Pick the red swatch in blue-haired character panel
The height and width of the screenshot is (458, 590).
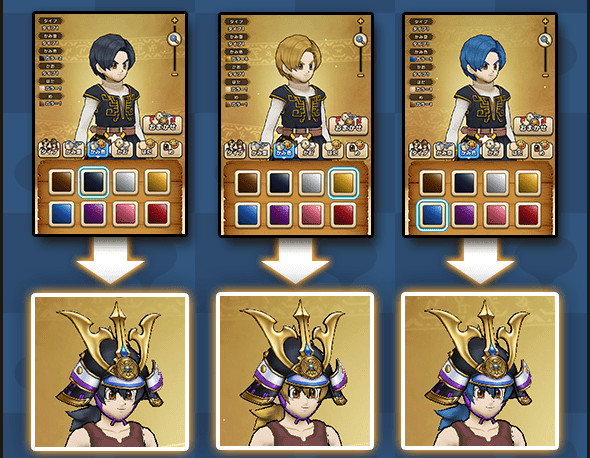click(528, 215)
